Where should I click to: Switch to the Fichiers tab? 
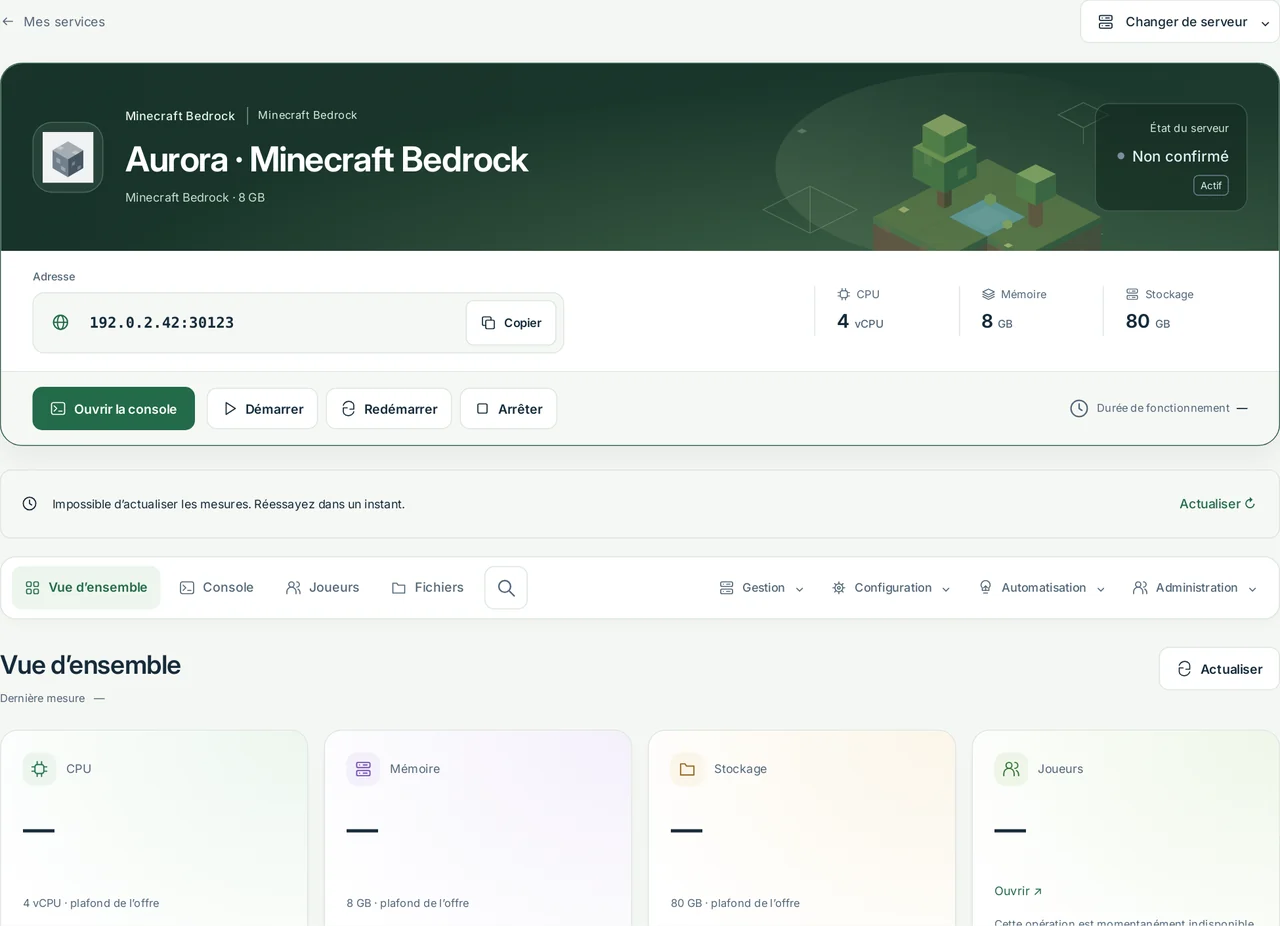[428, 587]
